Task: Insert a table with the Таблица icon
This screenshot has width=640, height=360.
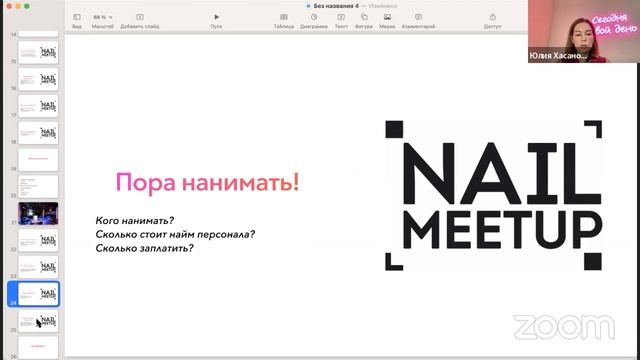Action: (x=284, y=17)
